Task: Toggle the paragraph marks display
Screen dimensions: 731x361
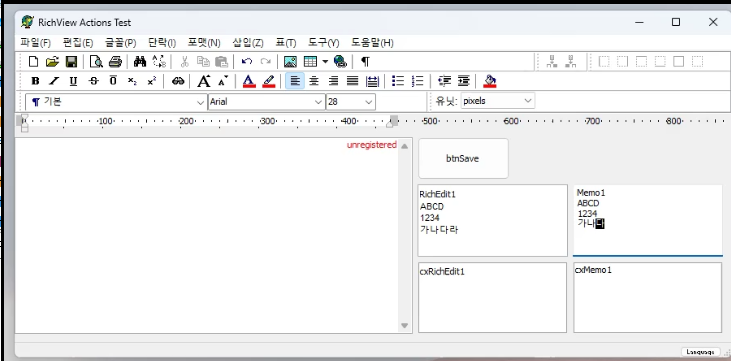Action: pyautogui.click(x=365, y=62)
